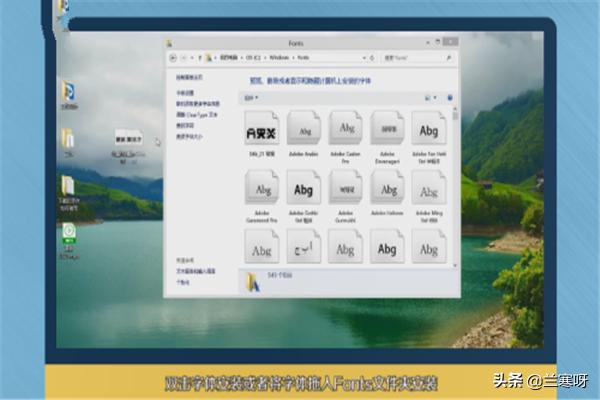This screenshot has height=400, width=600.
Task: Select the Adobe Hebrew font icon
Action: click(387, 188)
